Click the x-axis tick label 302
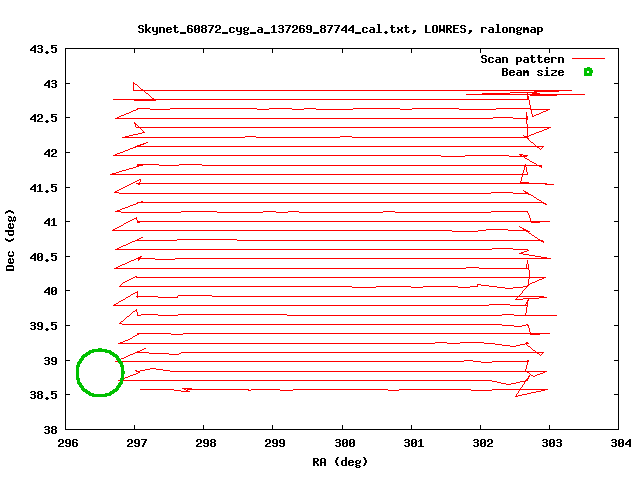This screenshot has width=640, height=480. [x=483, y=443]
